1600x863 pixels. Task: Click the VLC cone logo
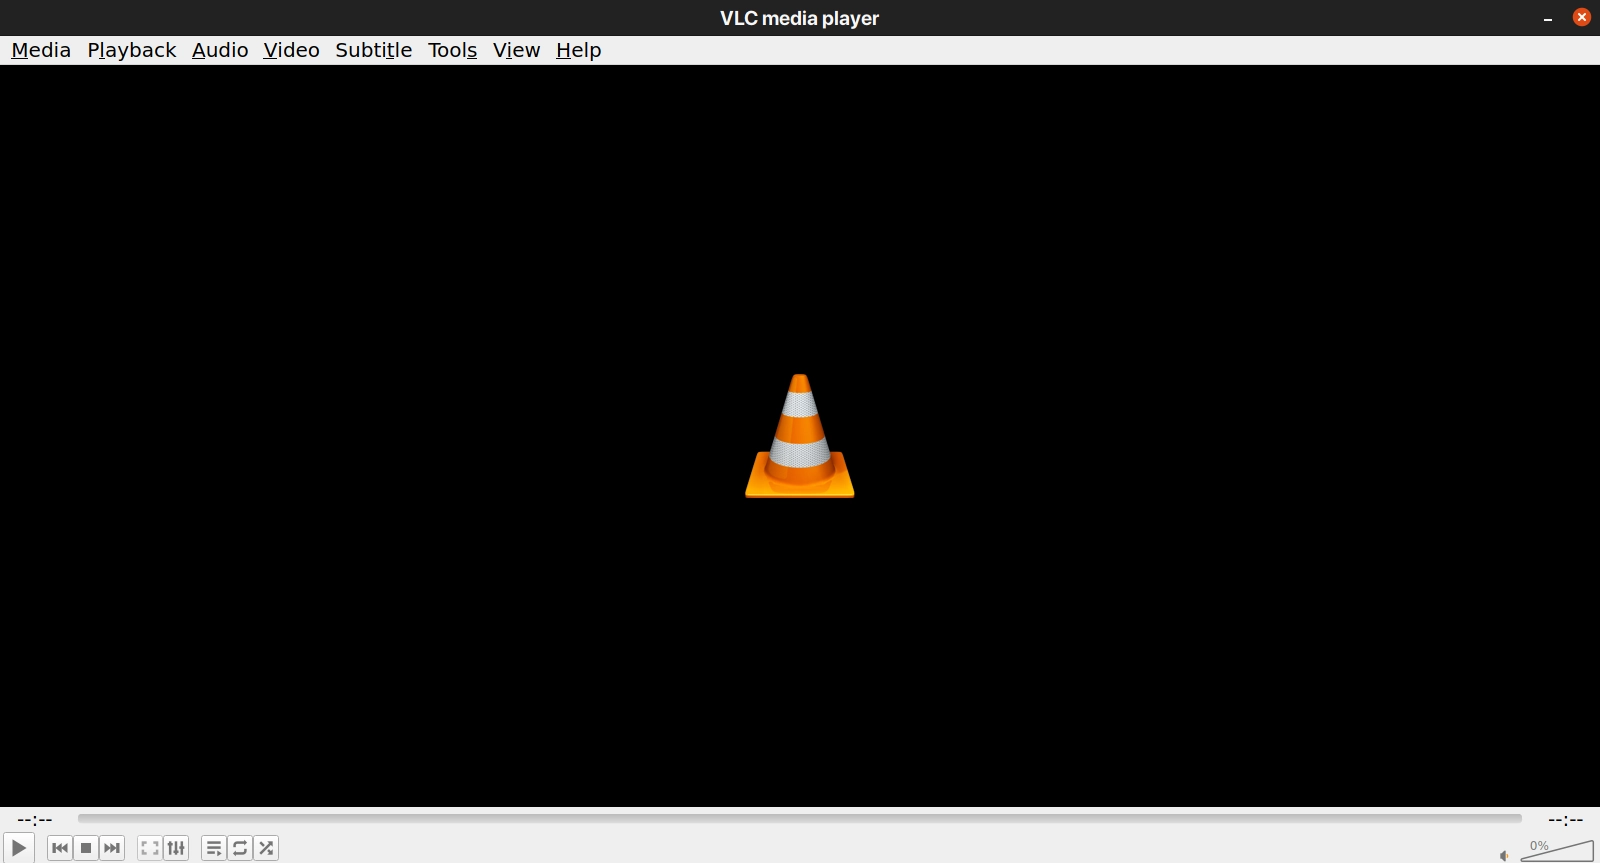pos(800,436)
